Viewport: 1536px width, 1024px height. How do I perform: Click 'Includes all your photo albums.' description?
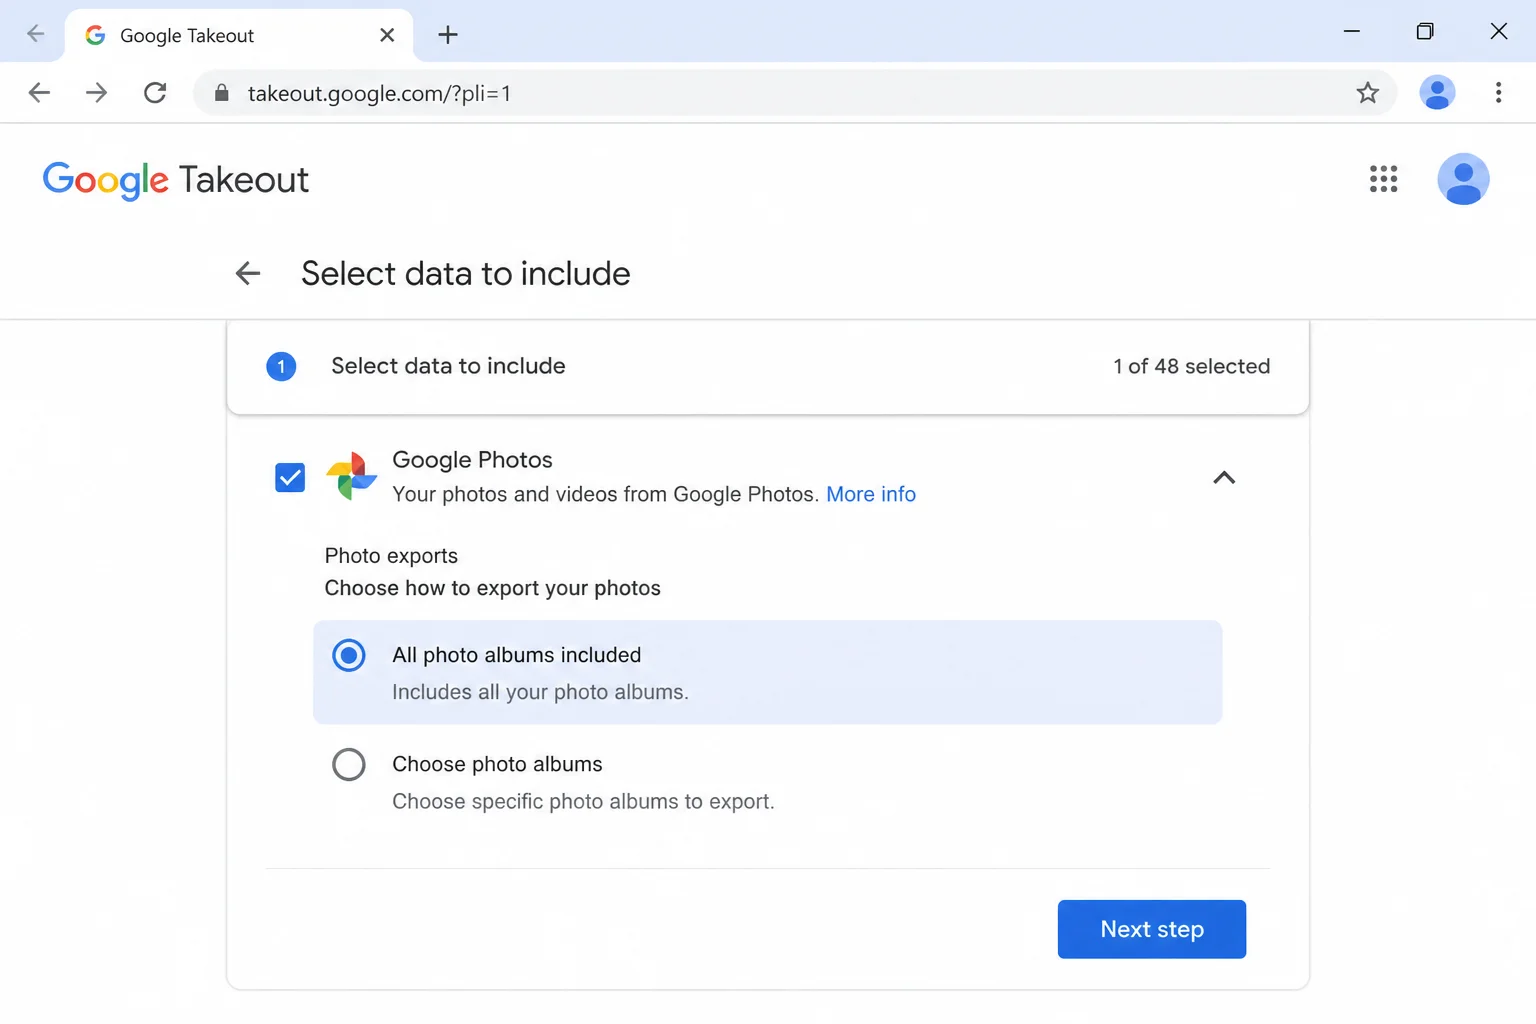[x=540, y=692]
